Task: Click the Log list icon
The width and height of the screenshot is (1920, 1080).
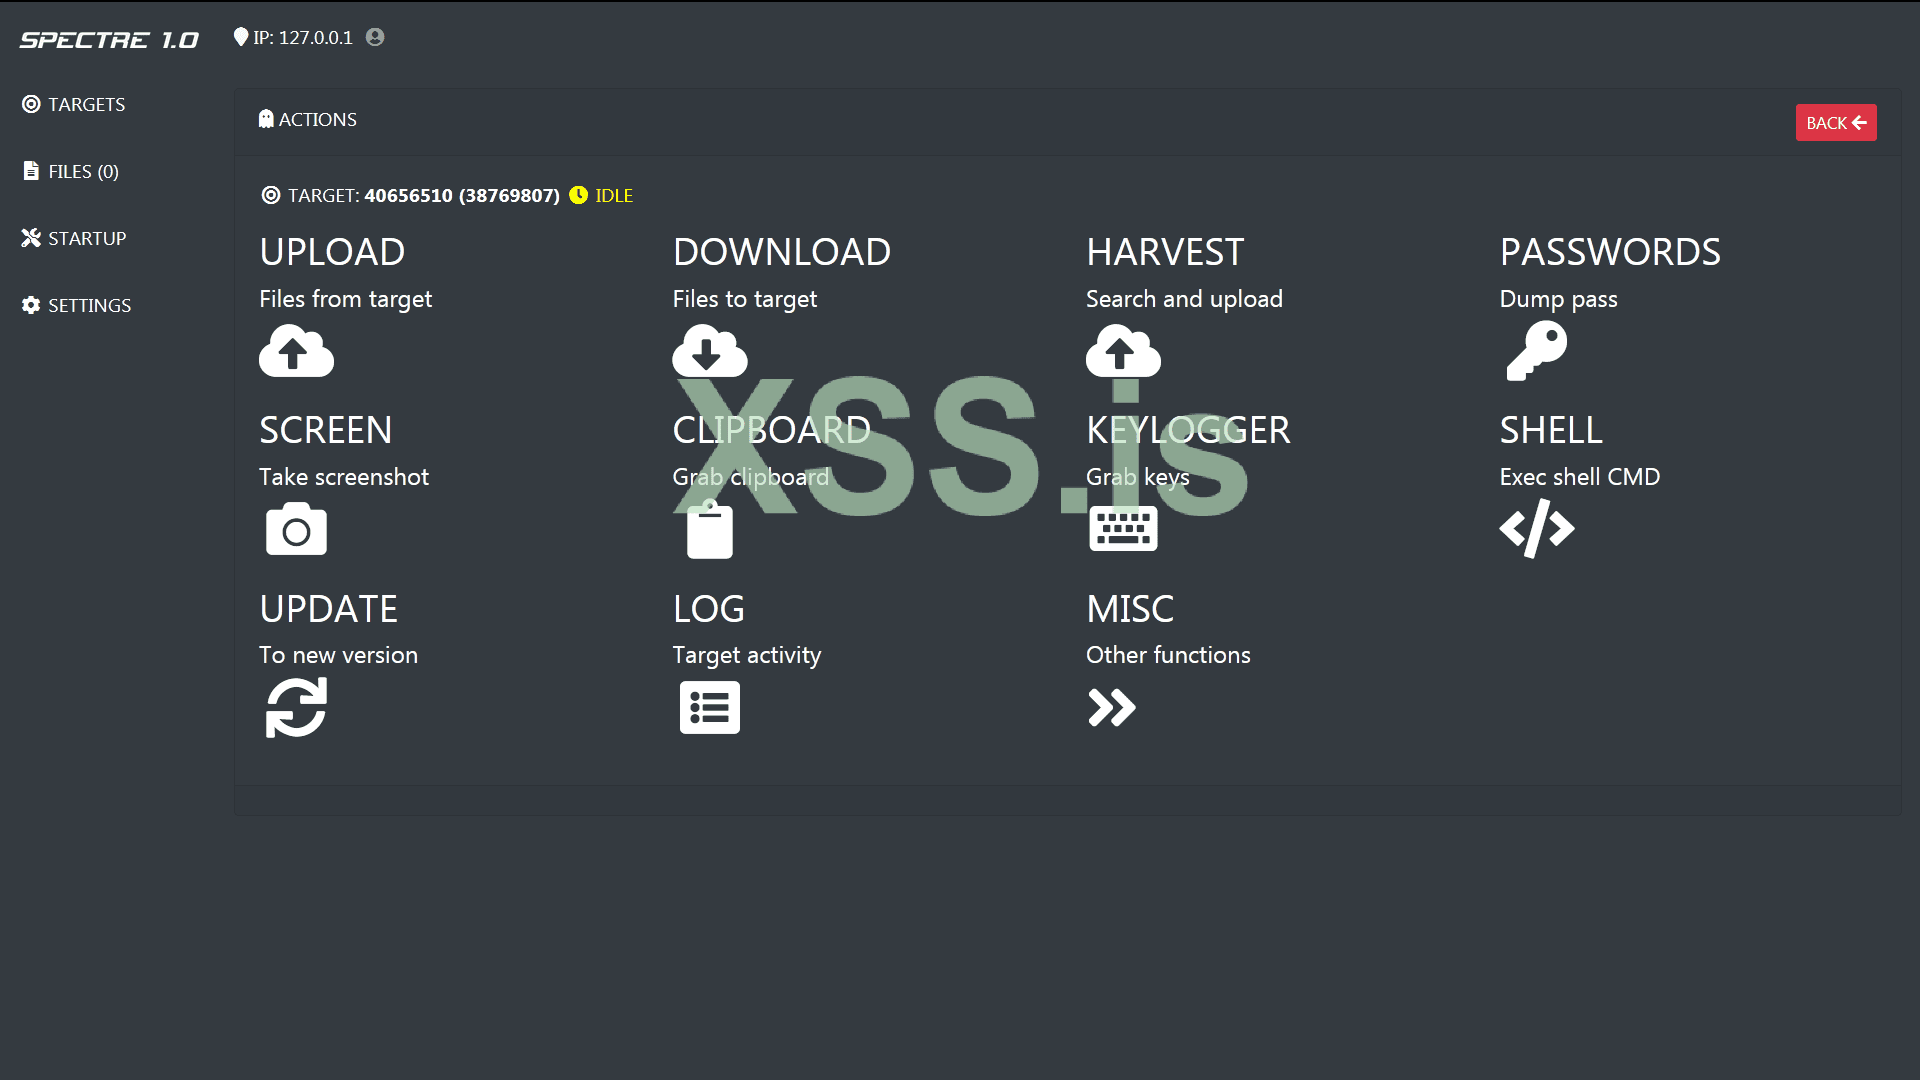Action: 709,707
